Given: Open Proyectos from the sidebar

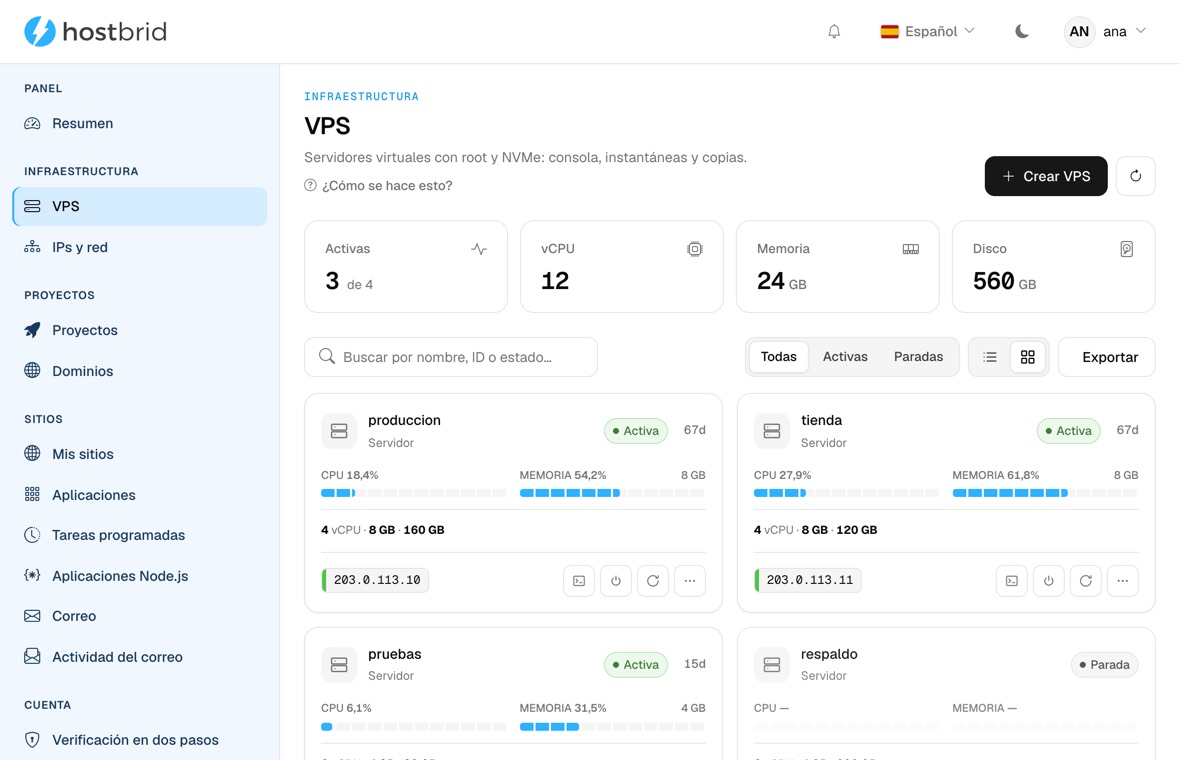Looking at the screenshot, I should point(140,330).
